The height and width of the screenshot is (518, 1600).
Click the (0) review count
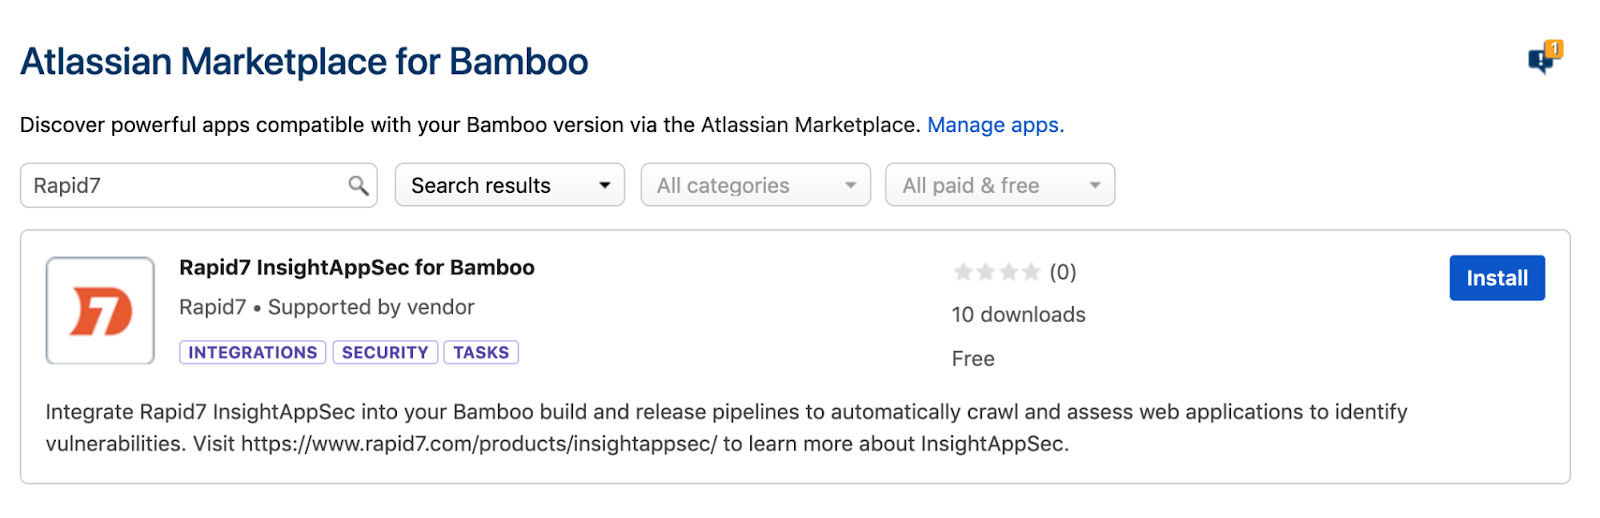click(x=1062, y=272)
